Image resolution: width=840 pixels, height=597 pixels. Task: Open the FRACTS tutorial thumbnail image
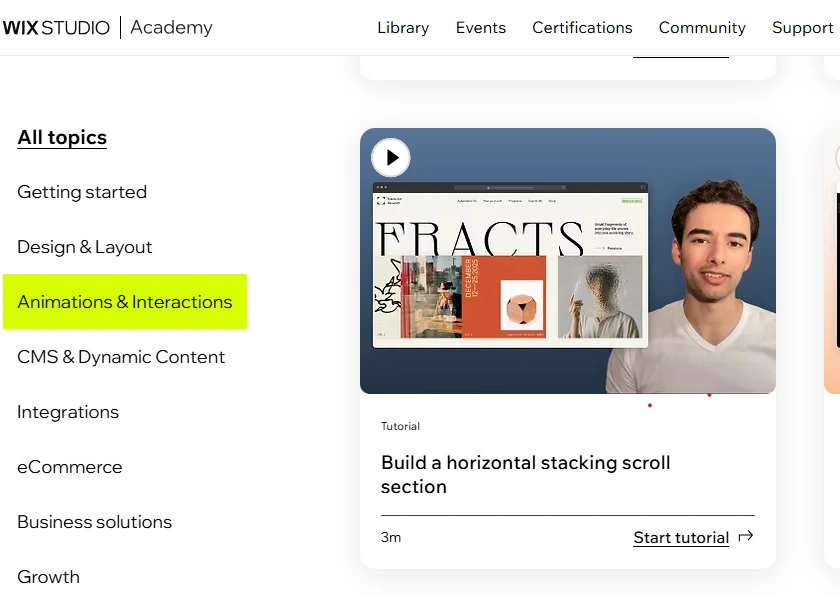[568, 261]
